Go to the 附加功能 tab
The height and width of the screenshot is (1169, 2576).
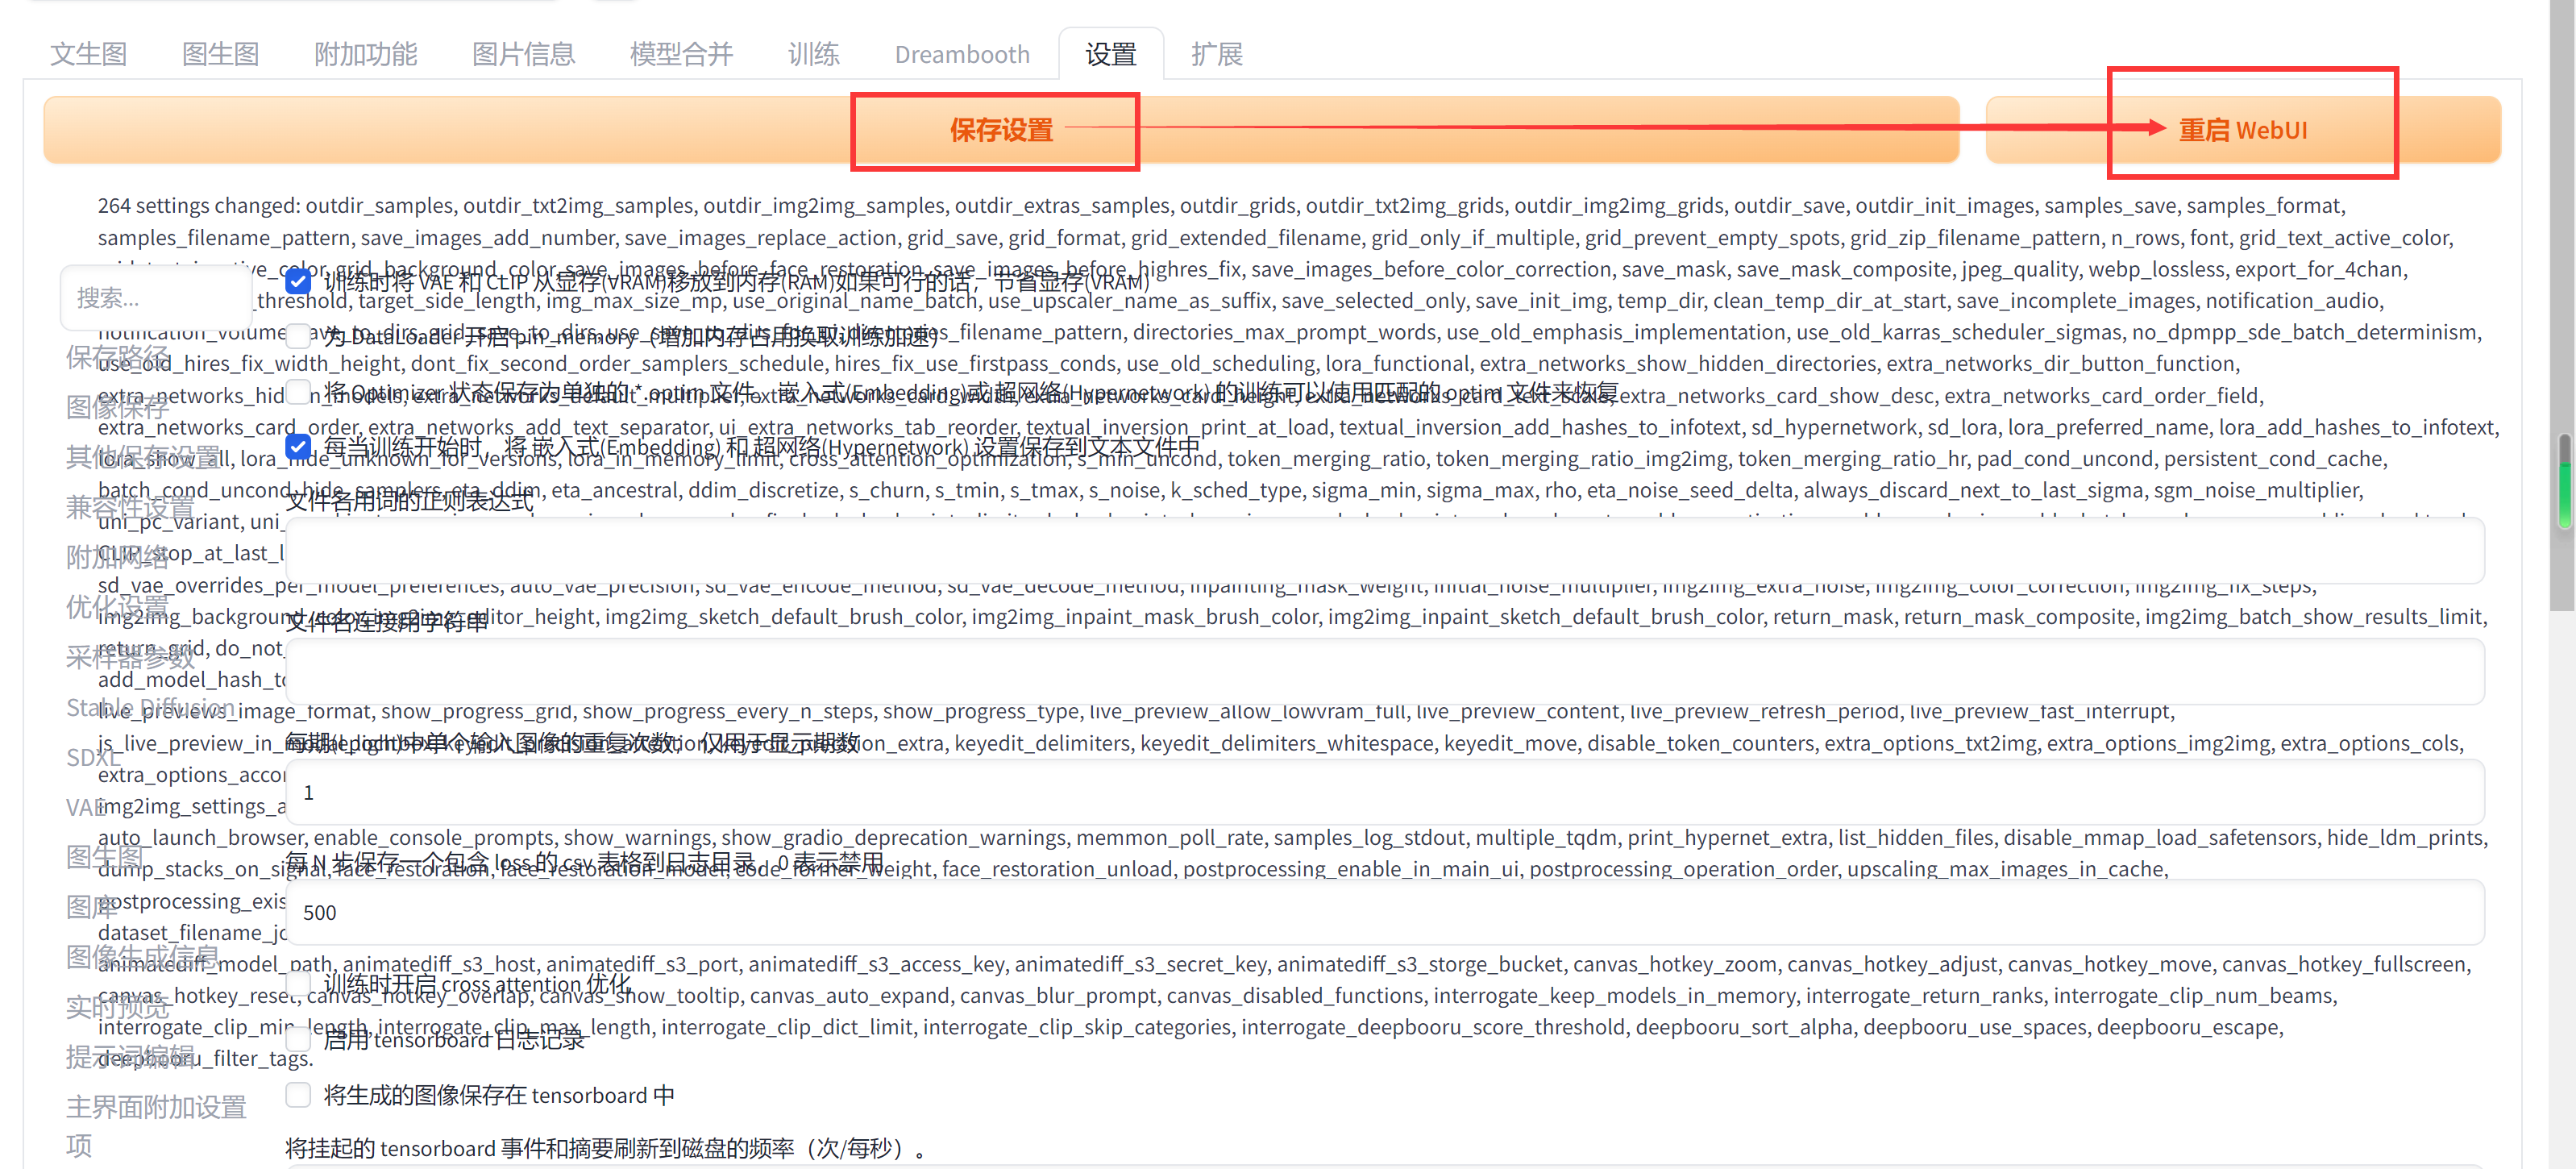click(365, 54)
